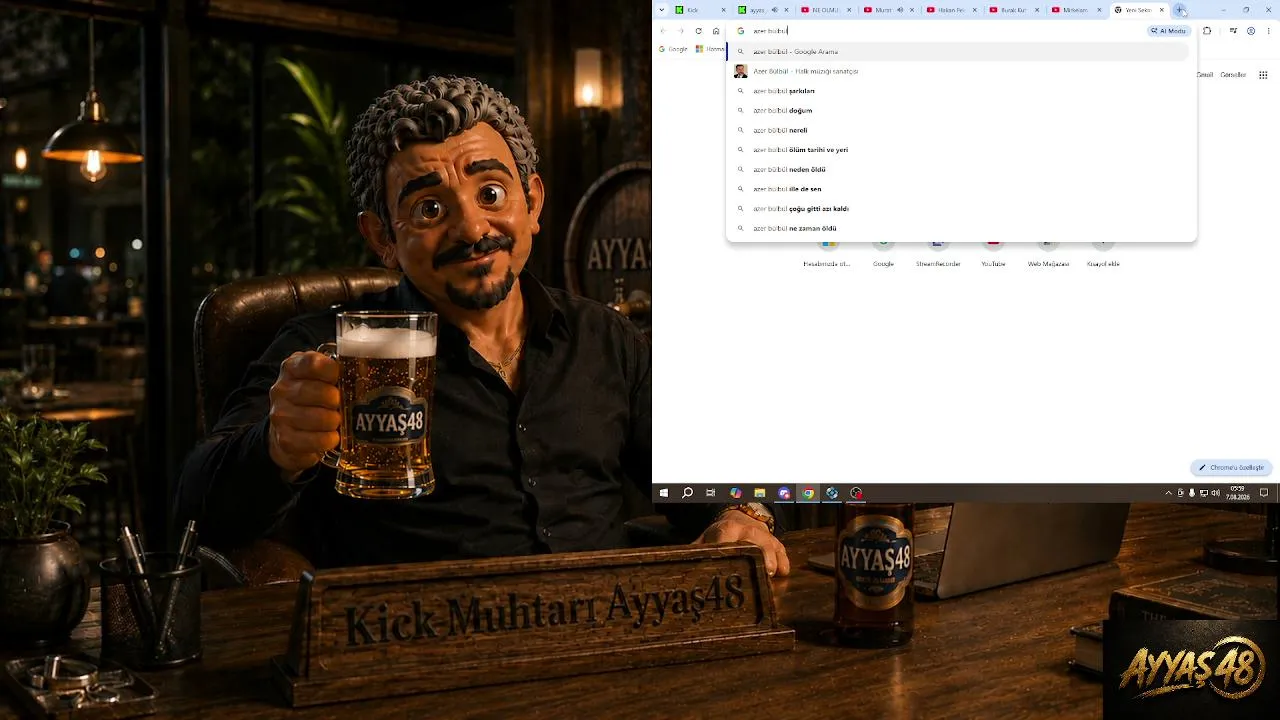
Task: Go forward with browser forward arrow
Action: (x=681, y=31)
